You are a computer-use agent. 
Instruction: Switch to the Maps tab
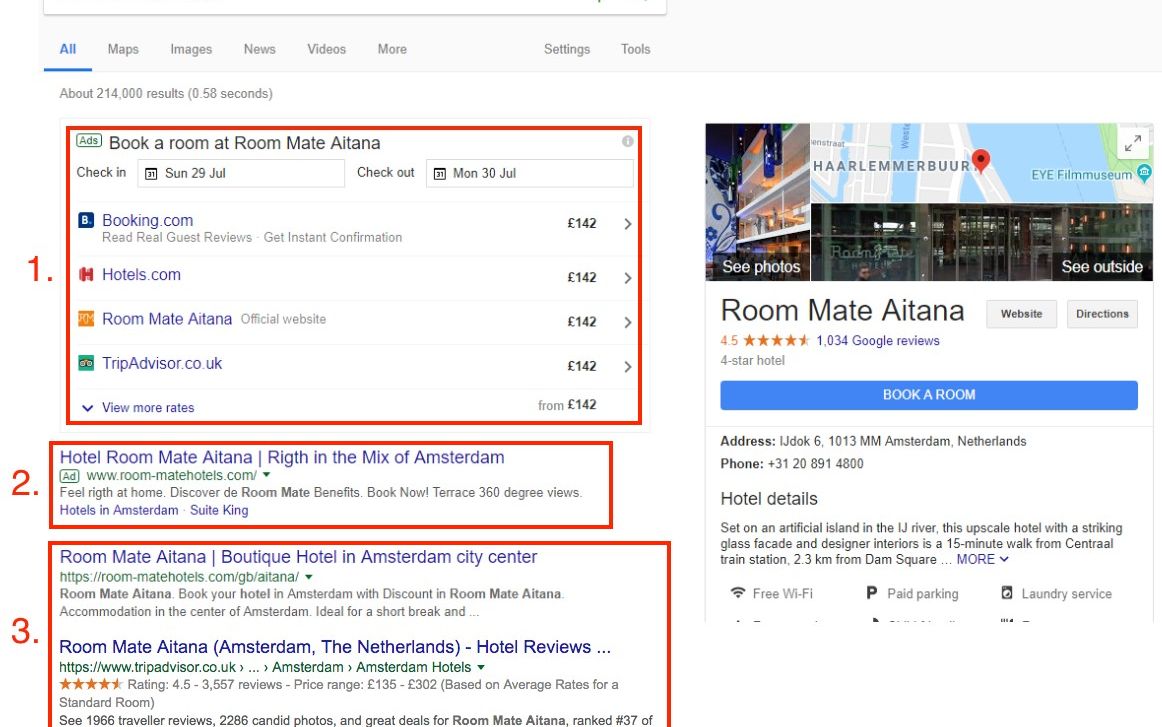tap(123, 49)
